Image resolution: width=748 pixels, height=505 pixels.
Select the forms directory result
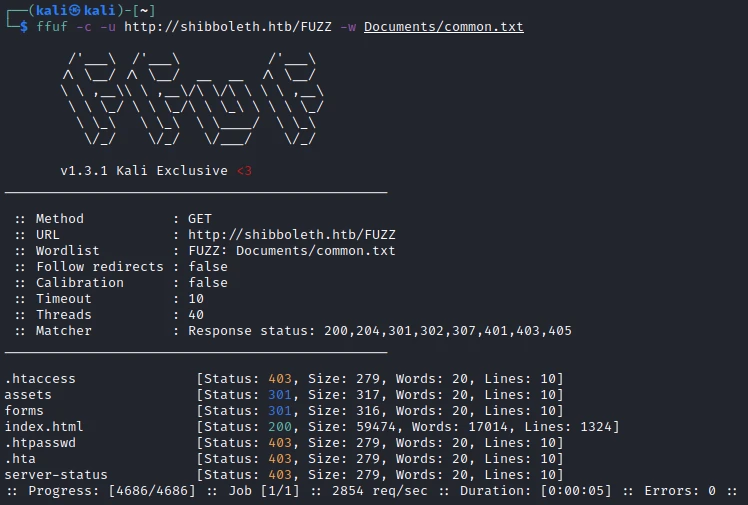tap(24, 411)
